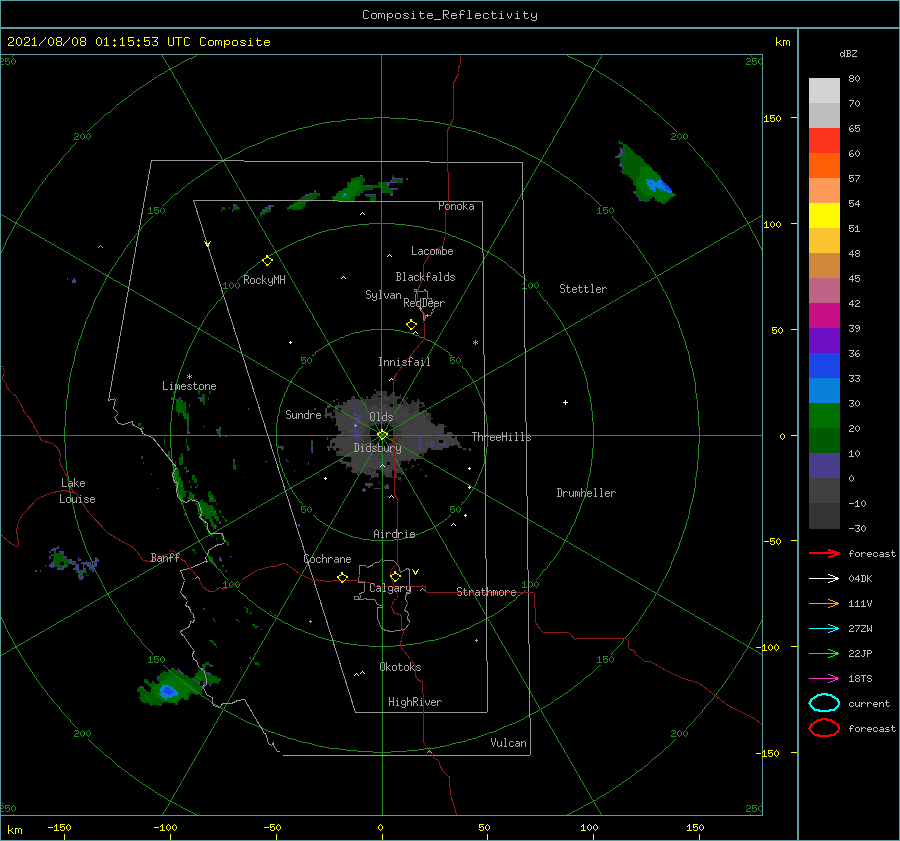Screen dimensions: 900x841
Task: Pick the purple 36–39 dBZ color swatch
Action: pos(824,340)
